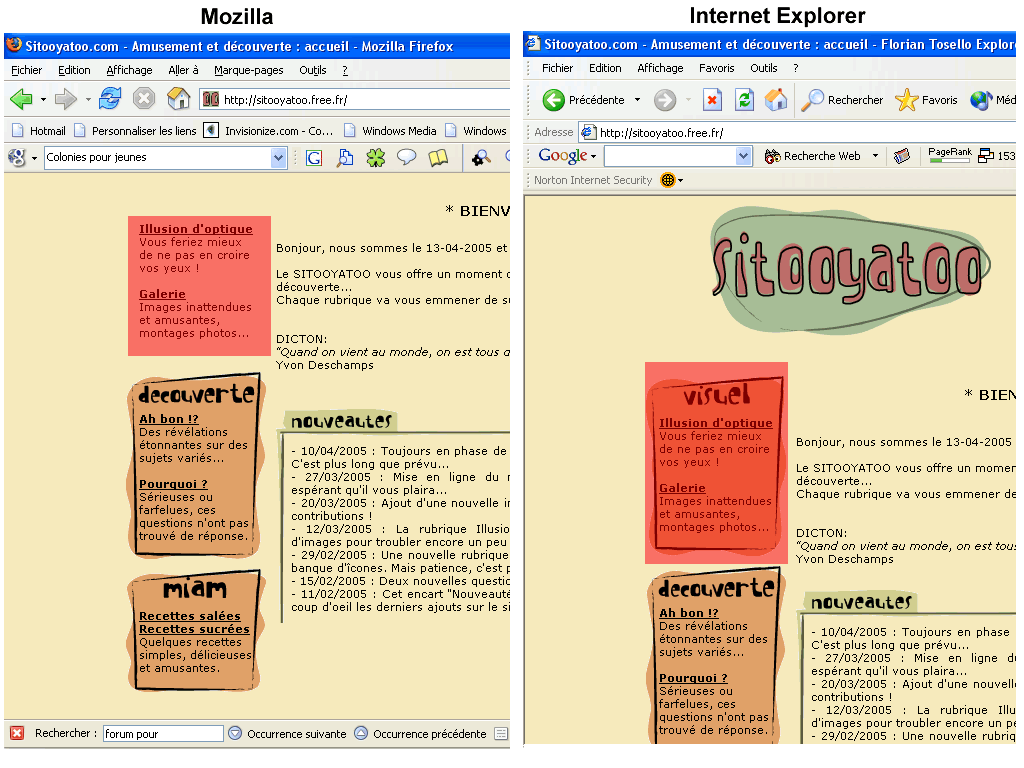Click the binoculars toolbar icon

pyautogui.click(x=481, y=158)
